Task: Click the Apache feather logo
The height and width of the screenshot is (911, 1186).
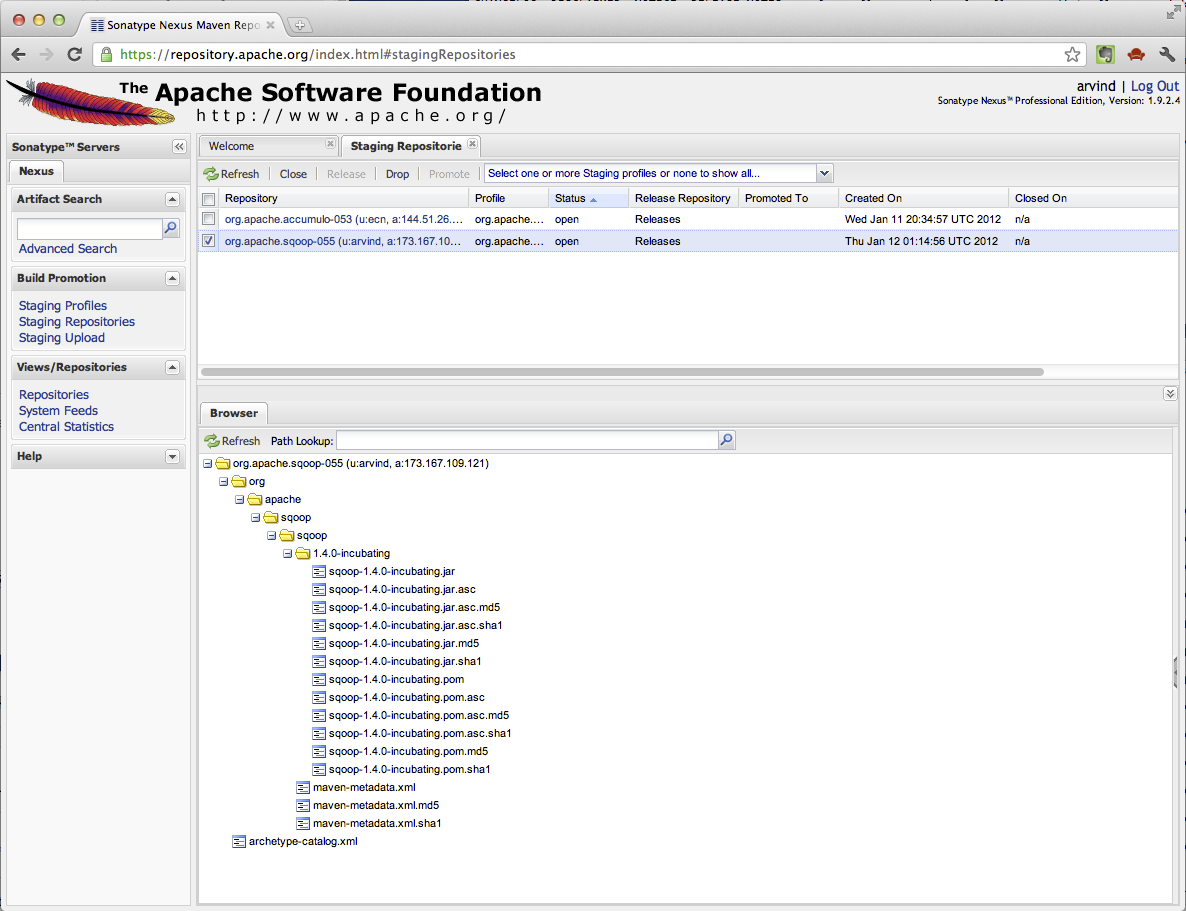Action: (90, 101)
